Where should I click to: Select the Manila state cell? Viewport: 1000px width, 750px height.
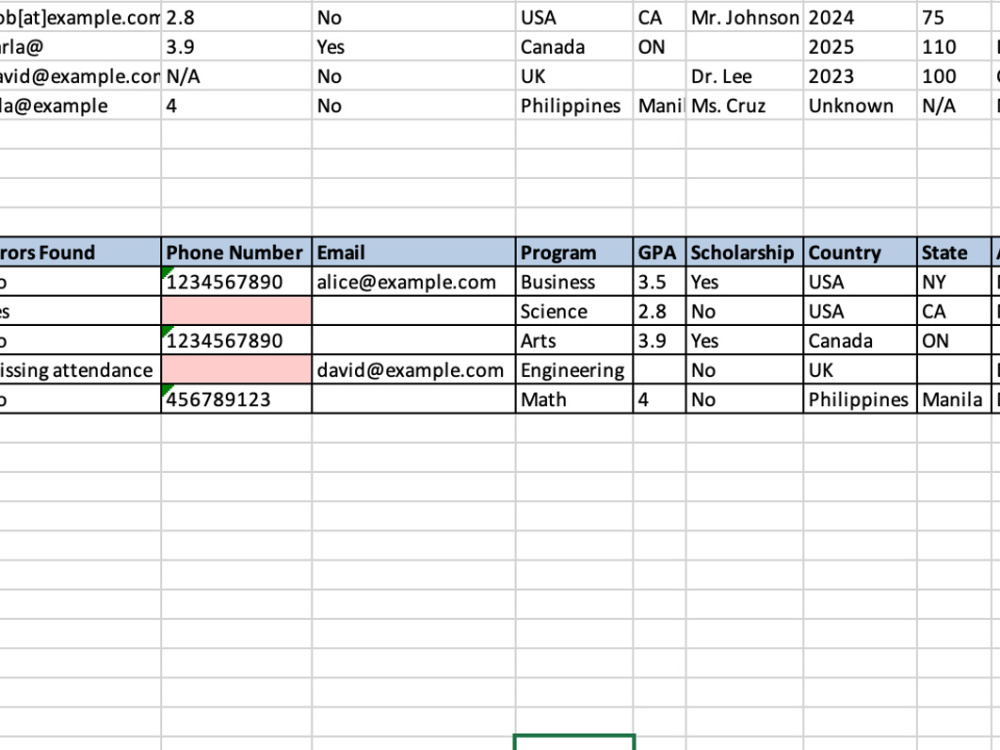click(x=954, y=399)
